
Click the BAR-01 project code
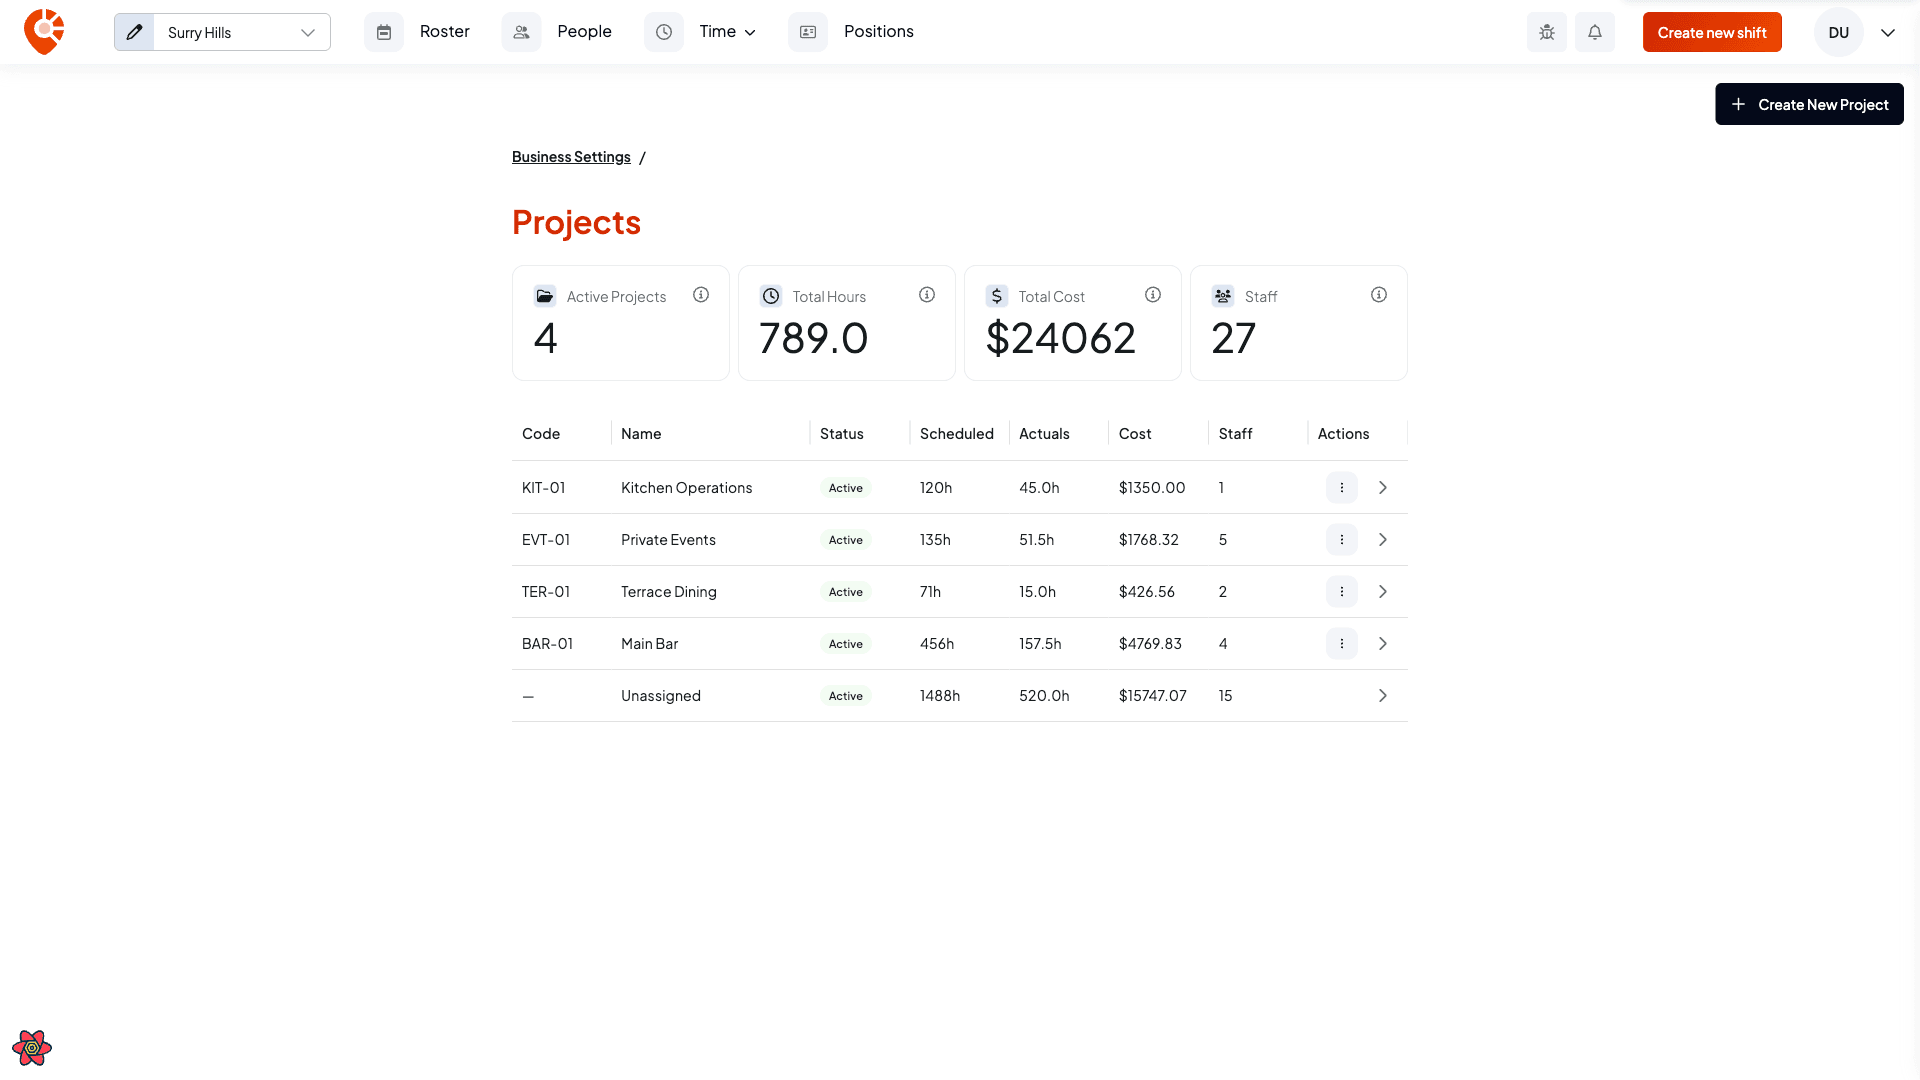[547, 644]
